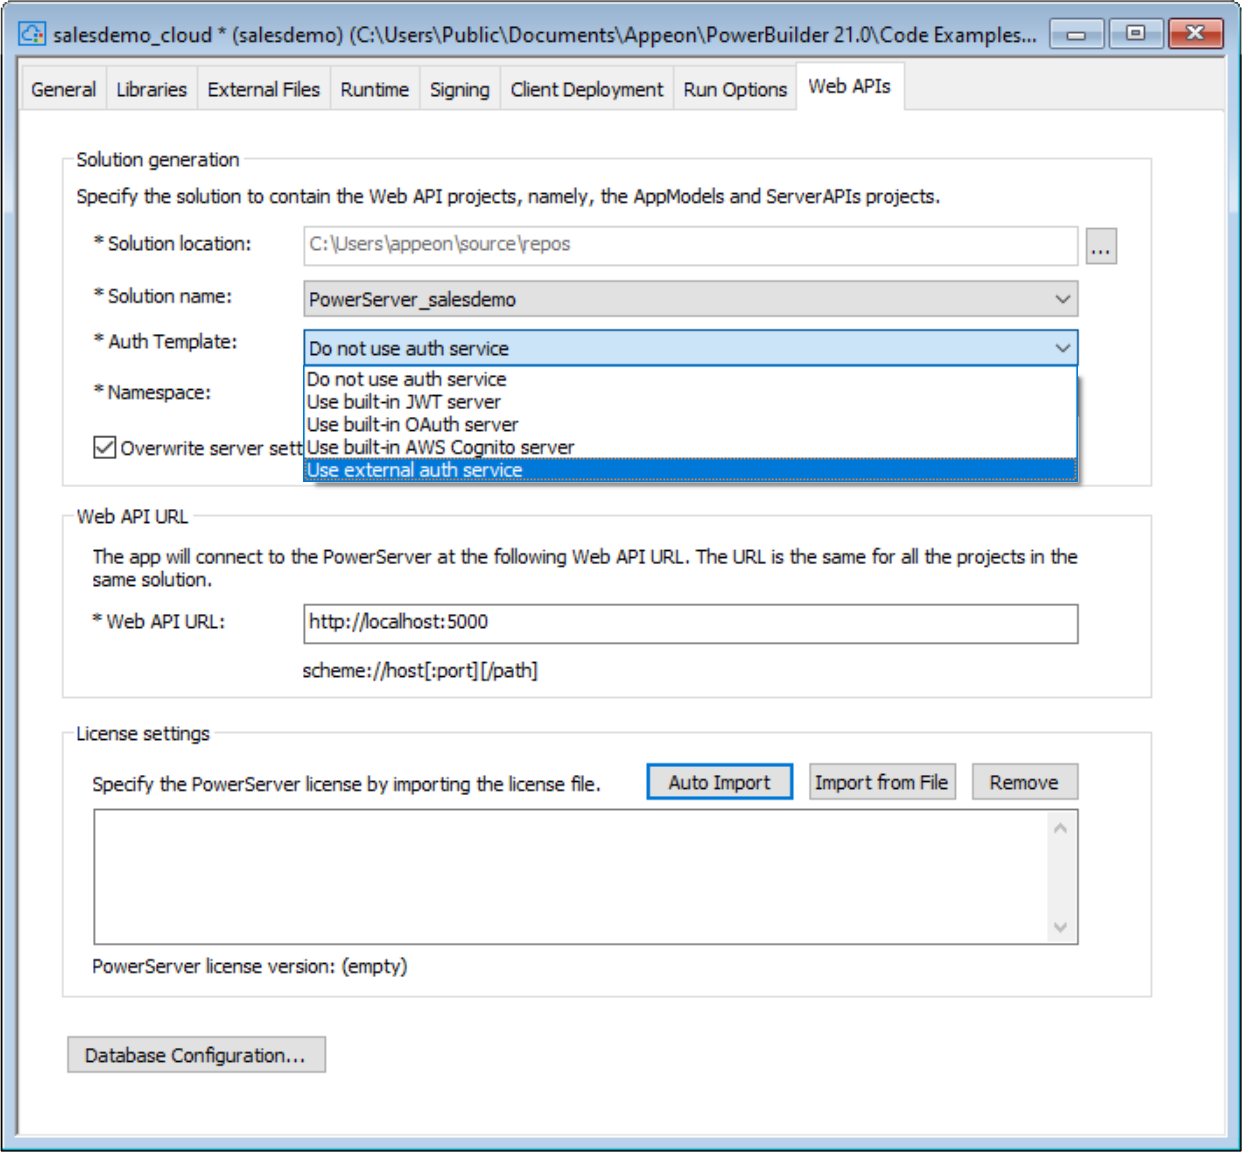The width and height of the screenshot is (1242, 1152).
Task: Maximize the project painter window
Action: tap(1136, 34)
